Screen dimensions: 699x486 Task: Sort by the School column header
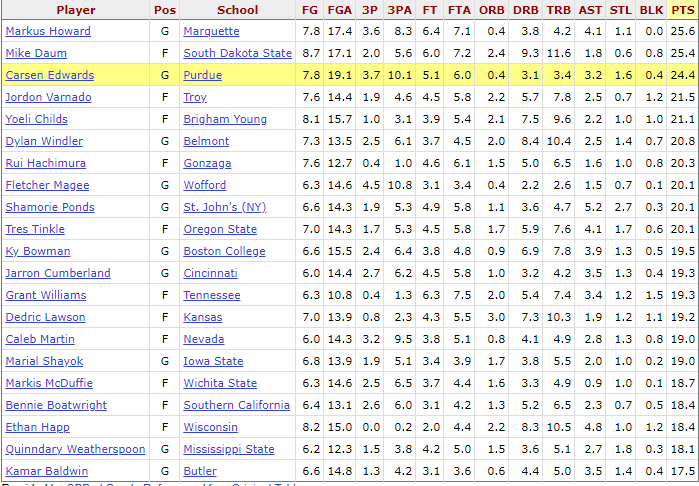pos(238,10)
